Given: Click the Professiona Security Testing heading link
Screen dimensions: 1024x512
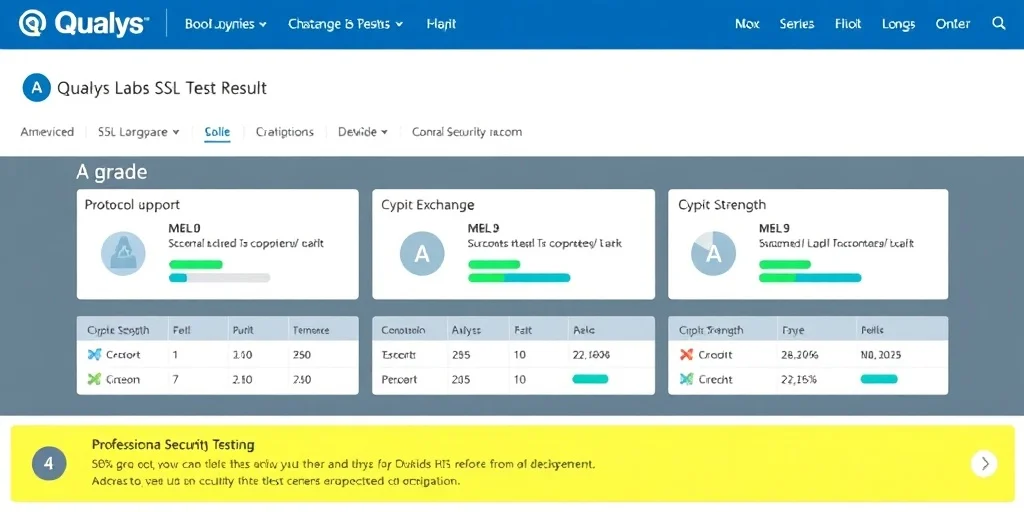Looking at the screenshot, I should coord(173,445).
